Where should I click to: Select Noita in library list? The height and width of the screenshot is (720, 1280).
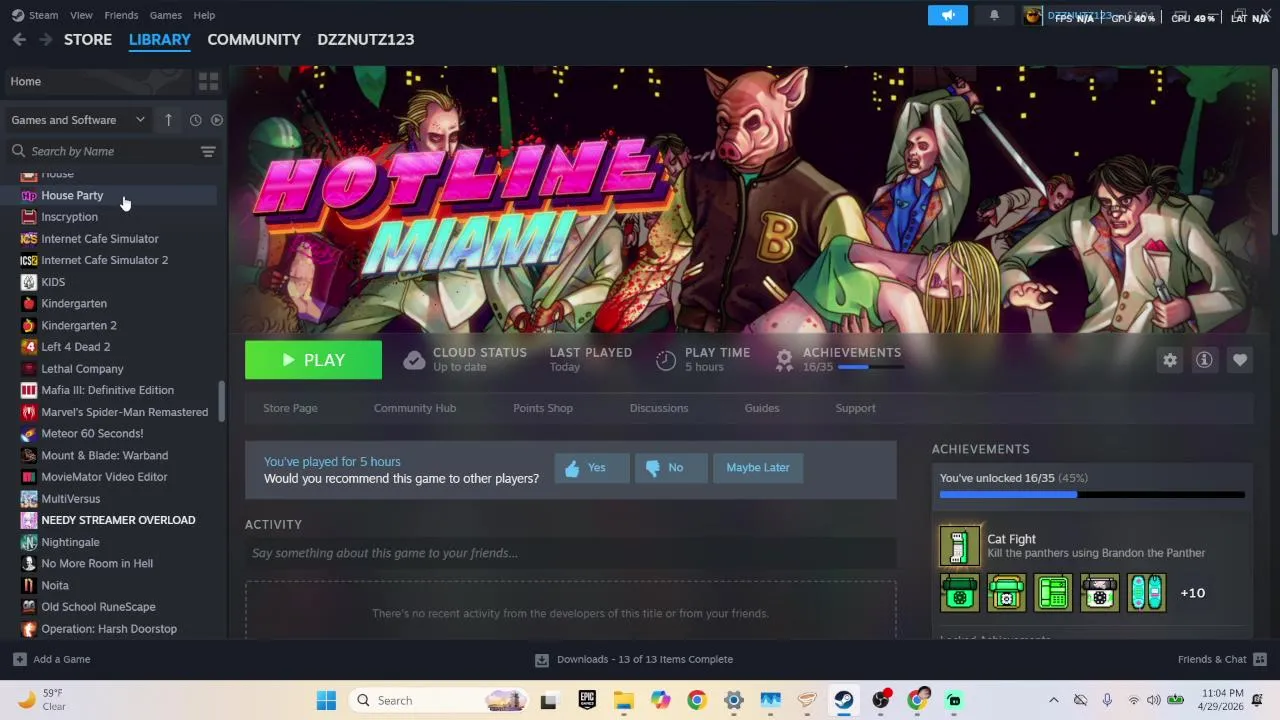pyautogui.click(x=110, y=585)
